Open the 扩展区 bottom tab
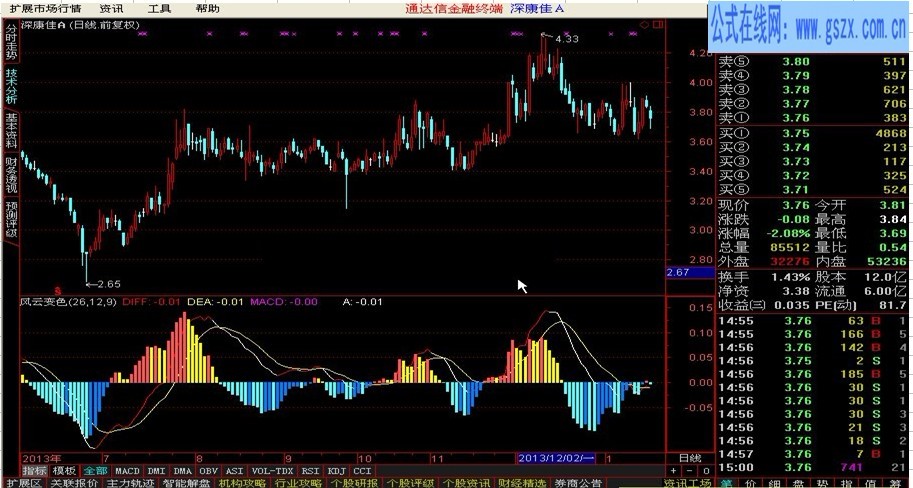Screen dimensions: 913x488 click(22, 483)
